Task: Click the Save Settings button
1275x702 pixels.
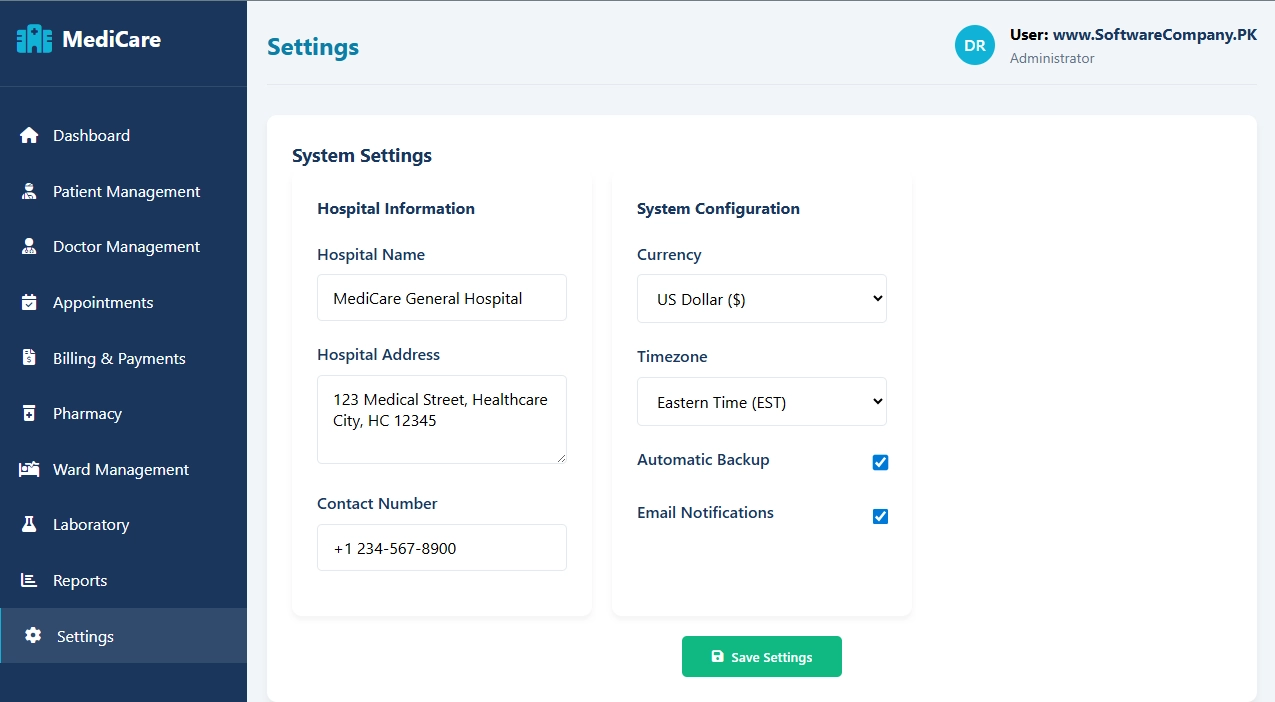Action: click(761, 656)
